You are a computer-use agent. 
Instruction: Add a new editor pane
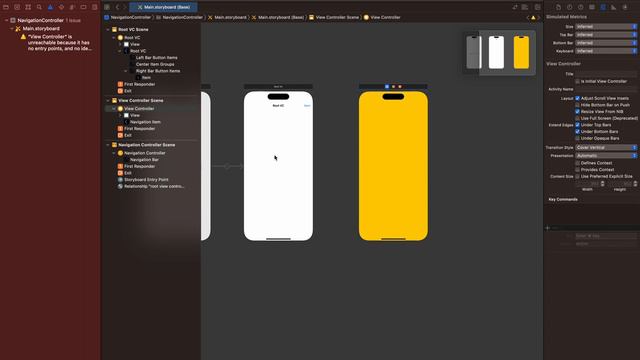coord(538,7)
